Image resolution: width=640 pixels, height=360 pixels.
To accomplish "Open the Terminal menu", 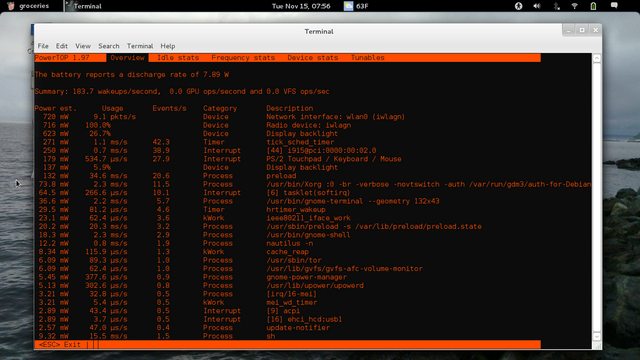I will click(x=140, y=46).
